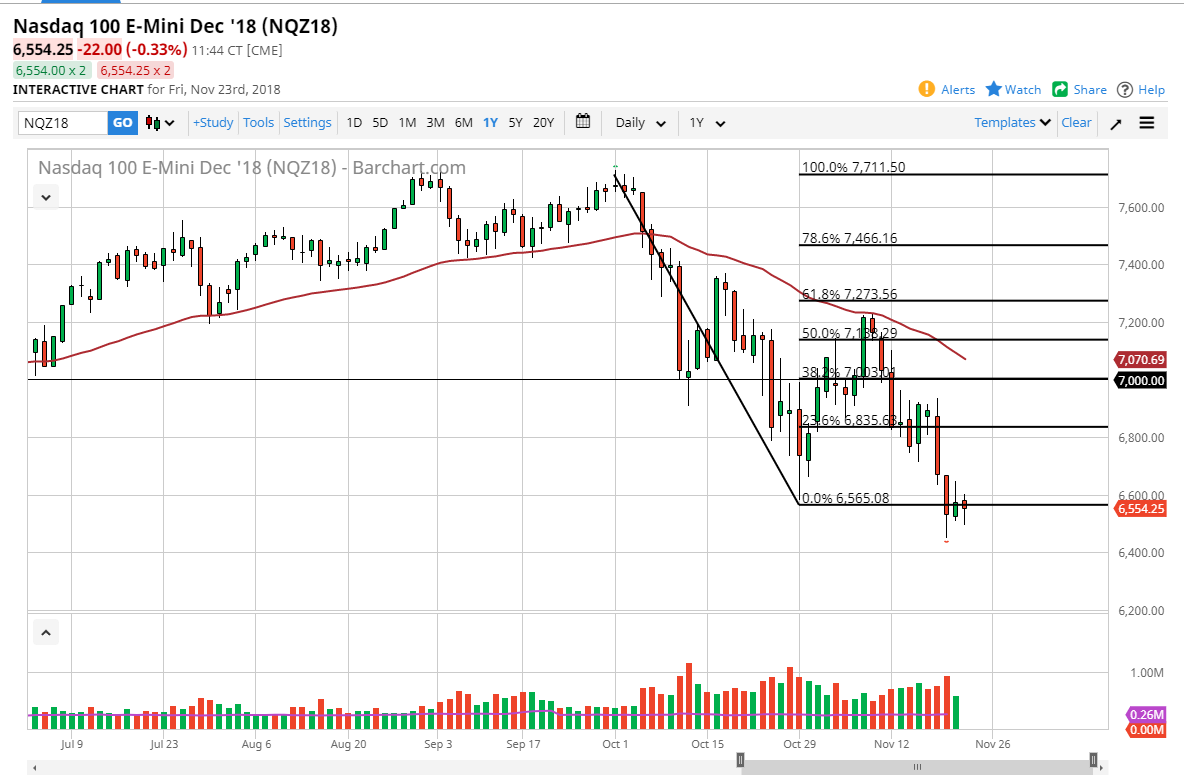Click the Share icon
1184x782 pixels.
tap(1058, 89)
